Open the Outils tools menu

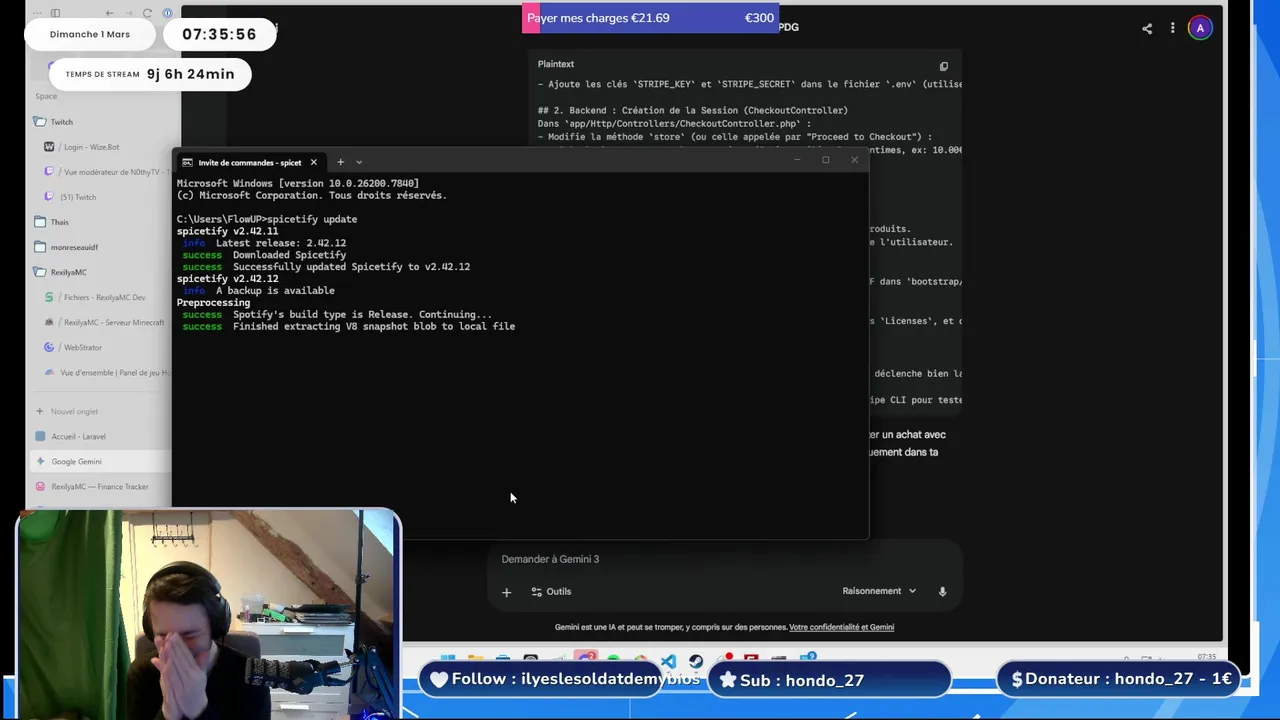pos(551,591)
